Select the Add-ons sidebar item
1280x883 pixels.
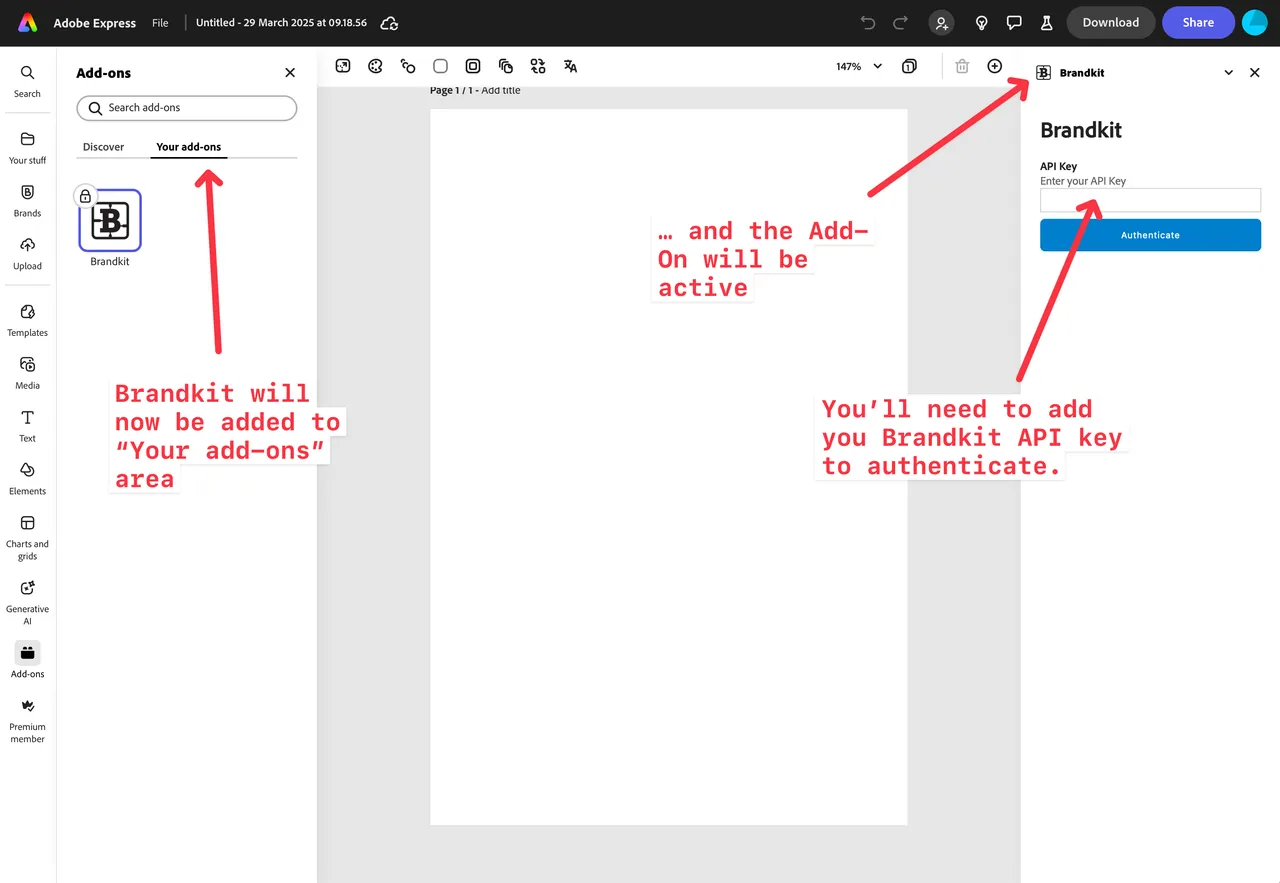pos(27,660)
